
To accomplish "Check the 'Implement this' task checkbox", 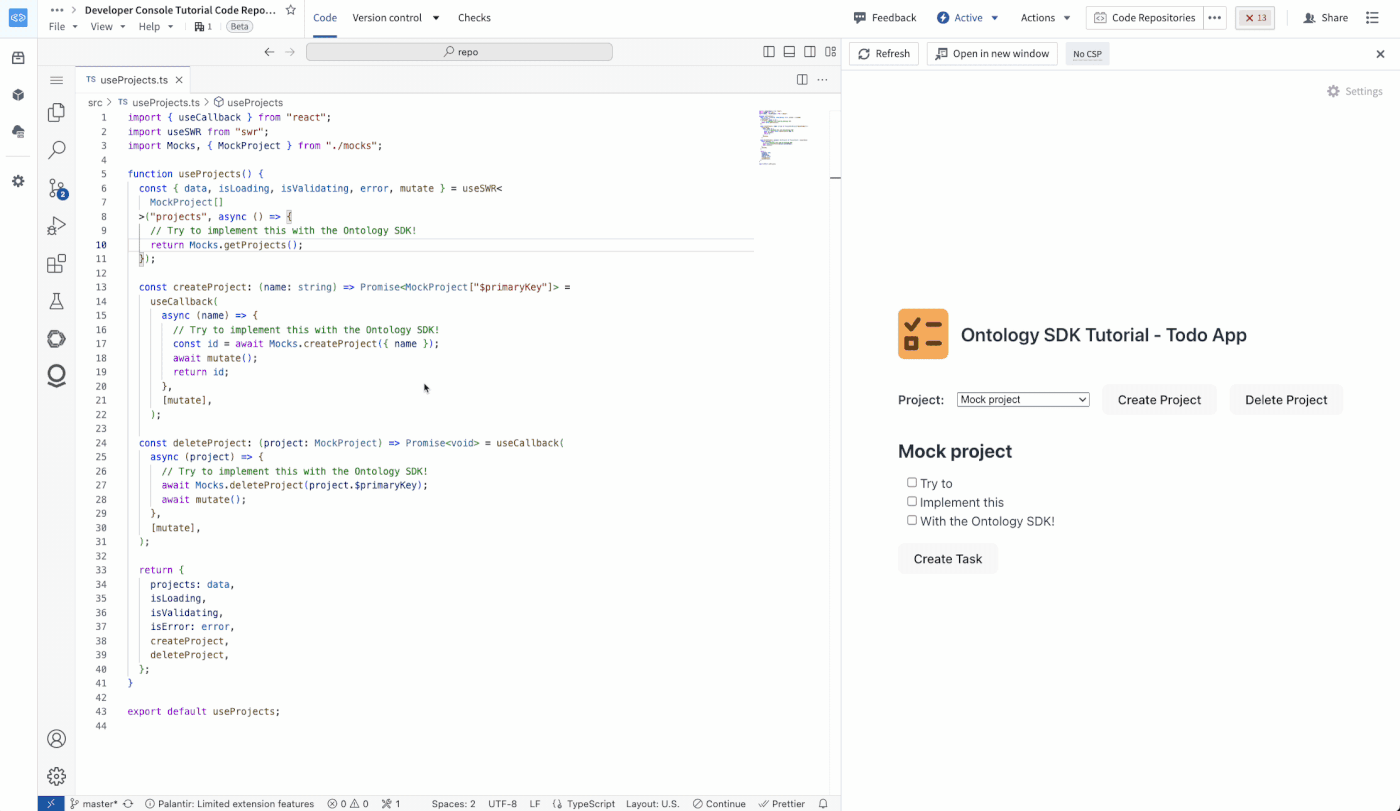I will pyautogui.click(x=912, y=502).
